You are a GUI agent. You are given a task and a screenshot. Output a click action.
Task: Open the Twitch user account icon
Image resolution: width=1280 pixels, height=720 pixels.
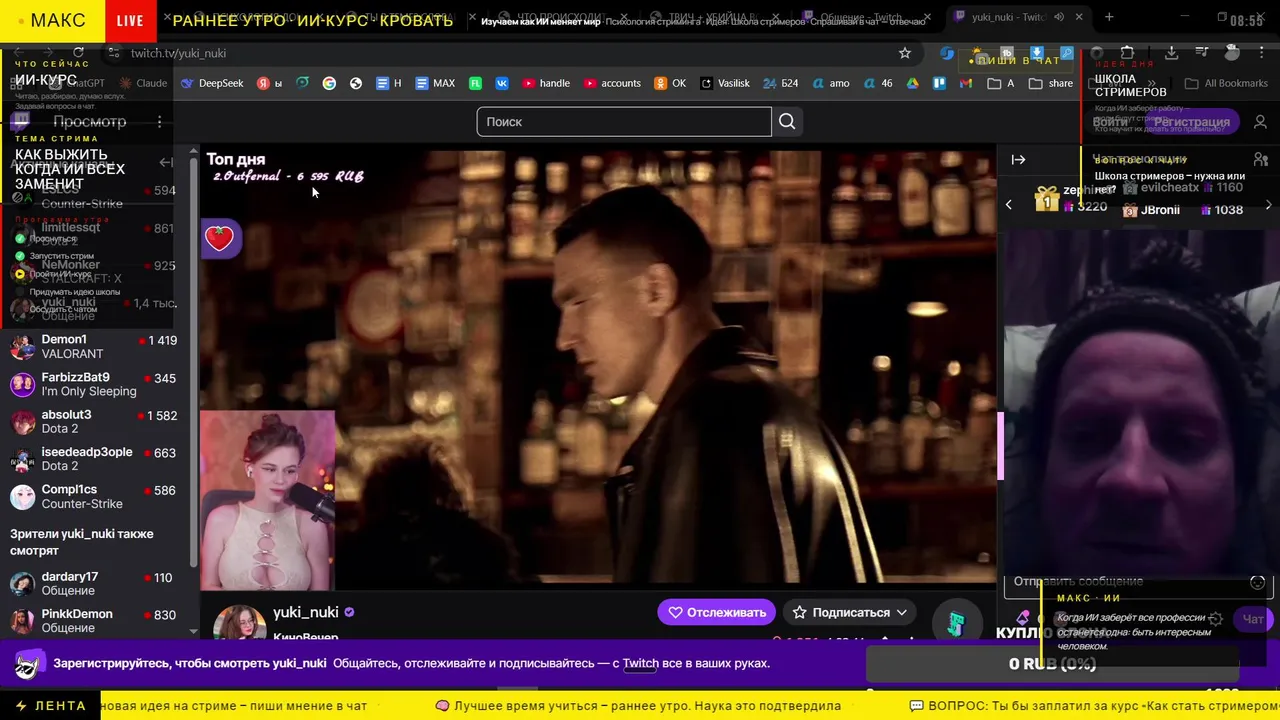click(x=1260, y=122)
